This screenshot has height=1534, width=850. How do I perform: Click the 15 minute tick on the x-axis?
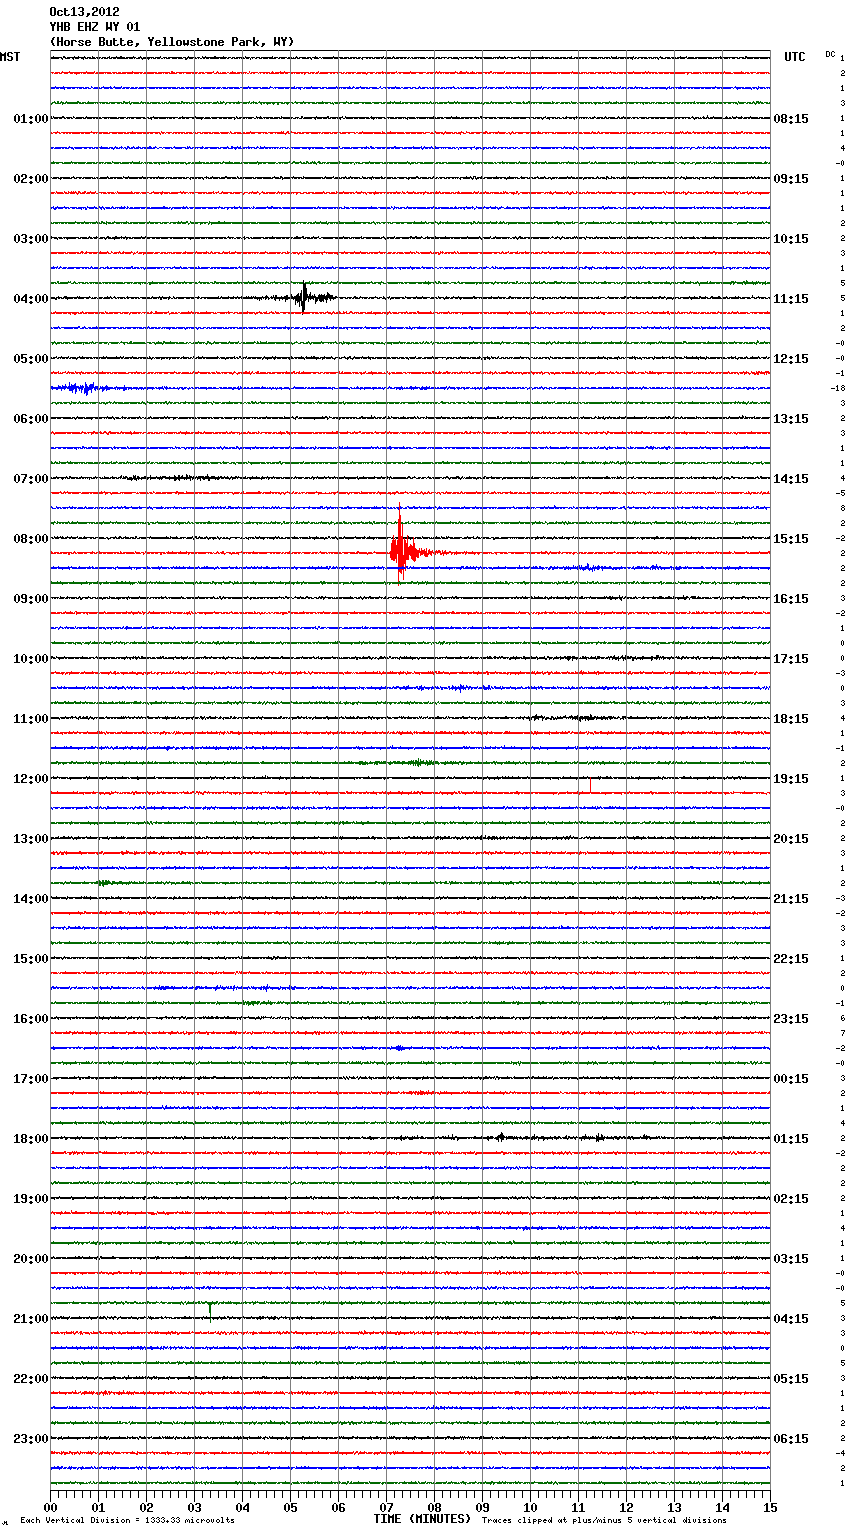click(x=769, y=1507)
